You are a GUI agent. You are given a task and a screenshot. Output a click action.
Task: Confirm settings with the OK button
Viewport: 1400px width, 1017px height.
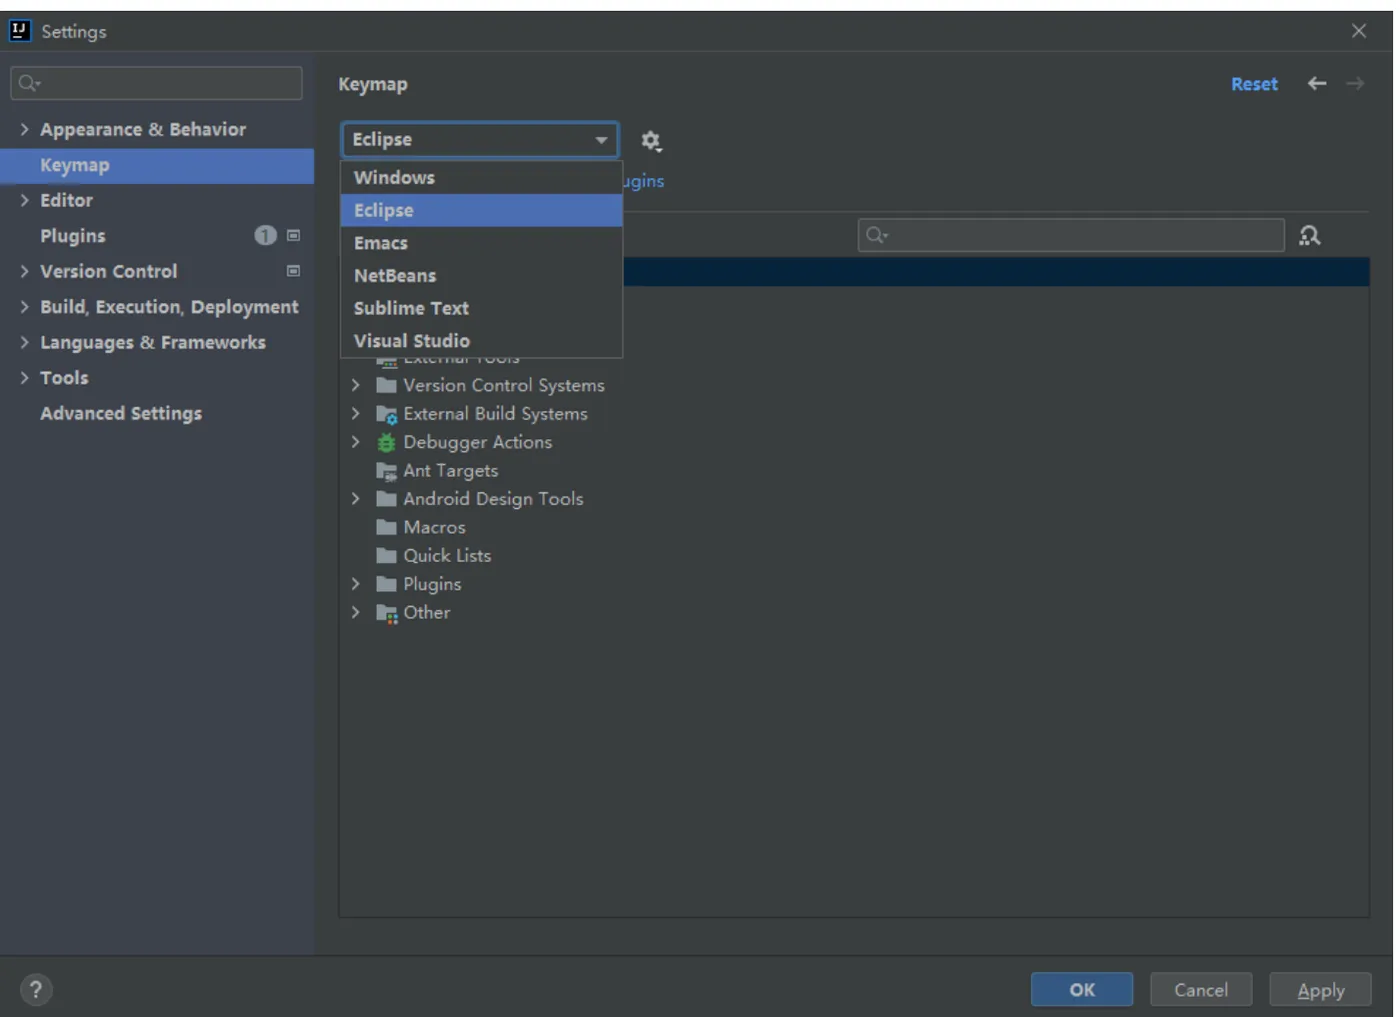1082,990
